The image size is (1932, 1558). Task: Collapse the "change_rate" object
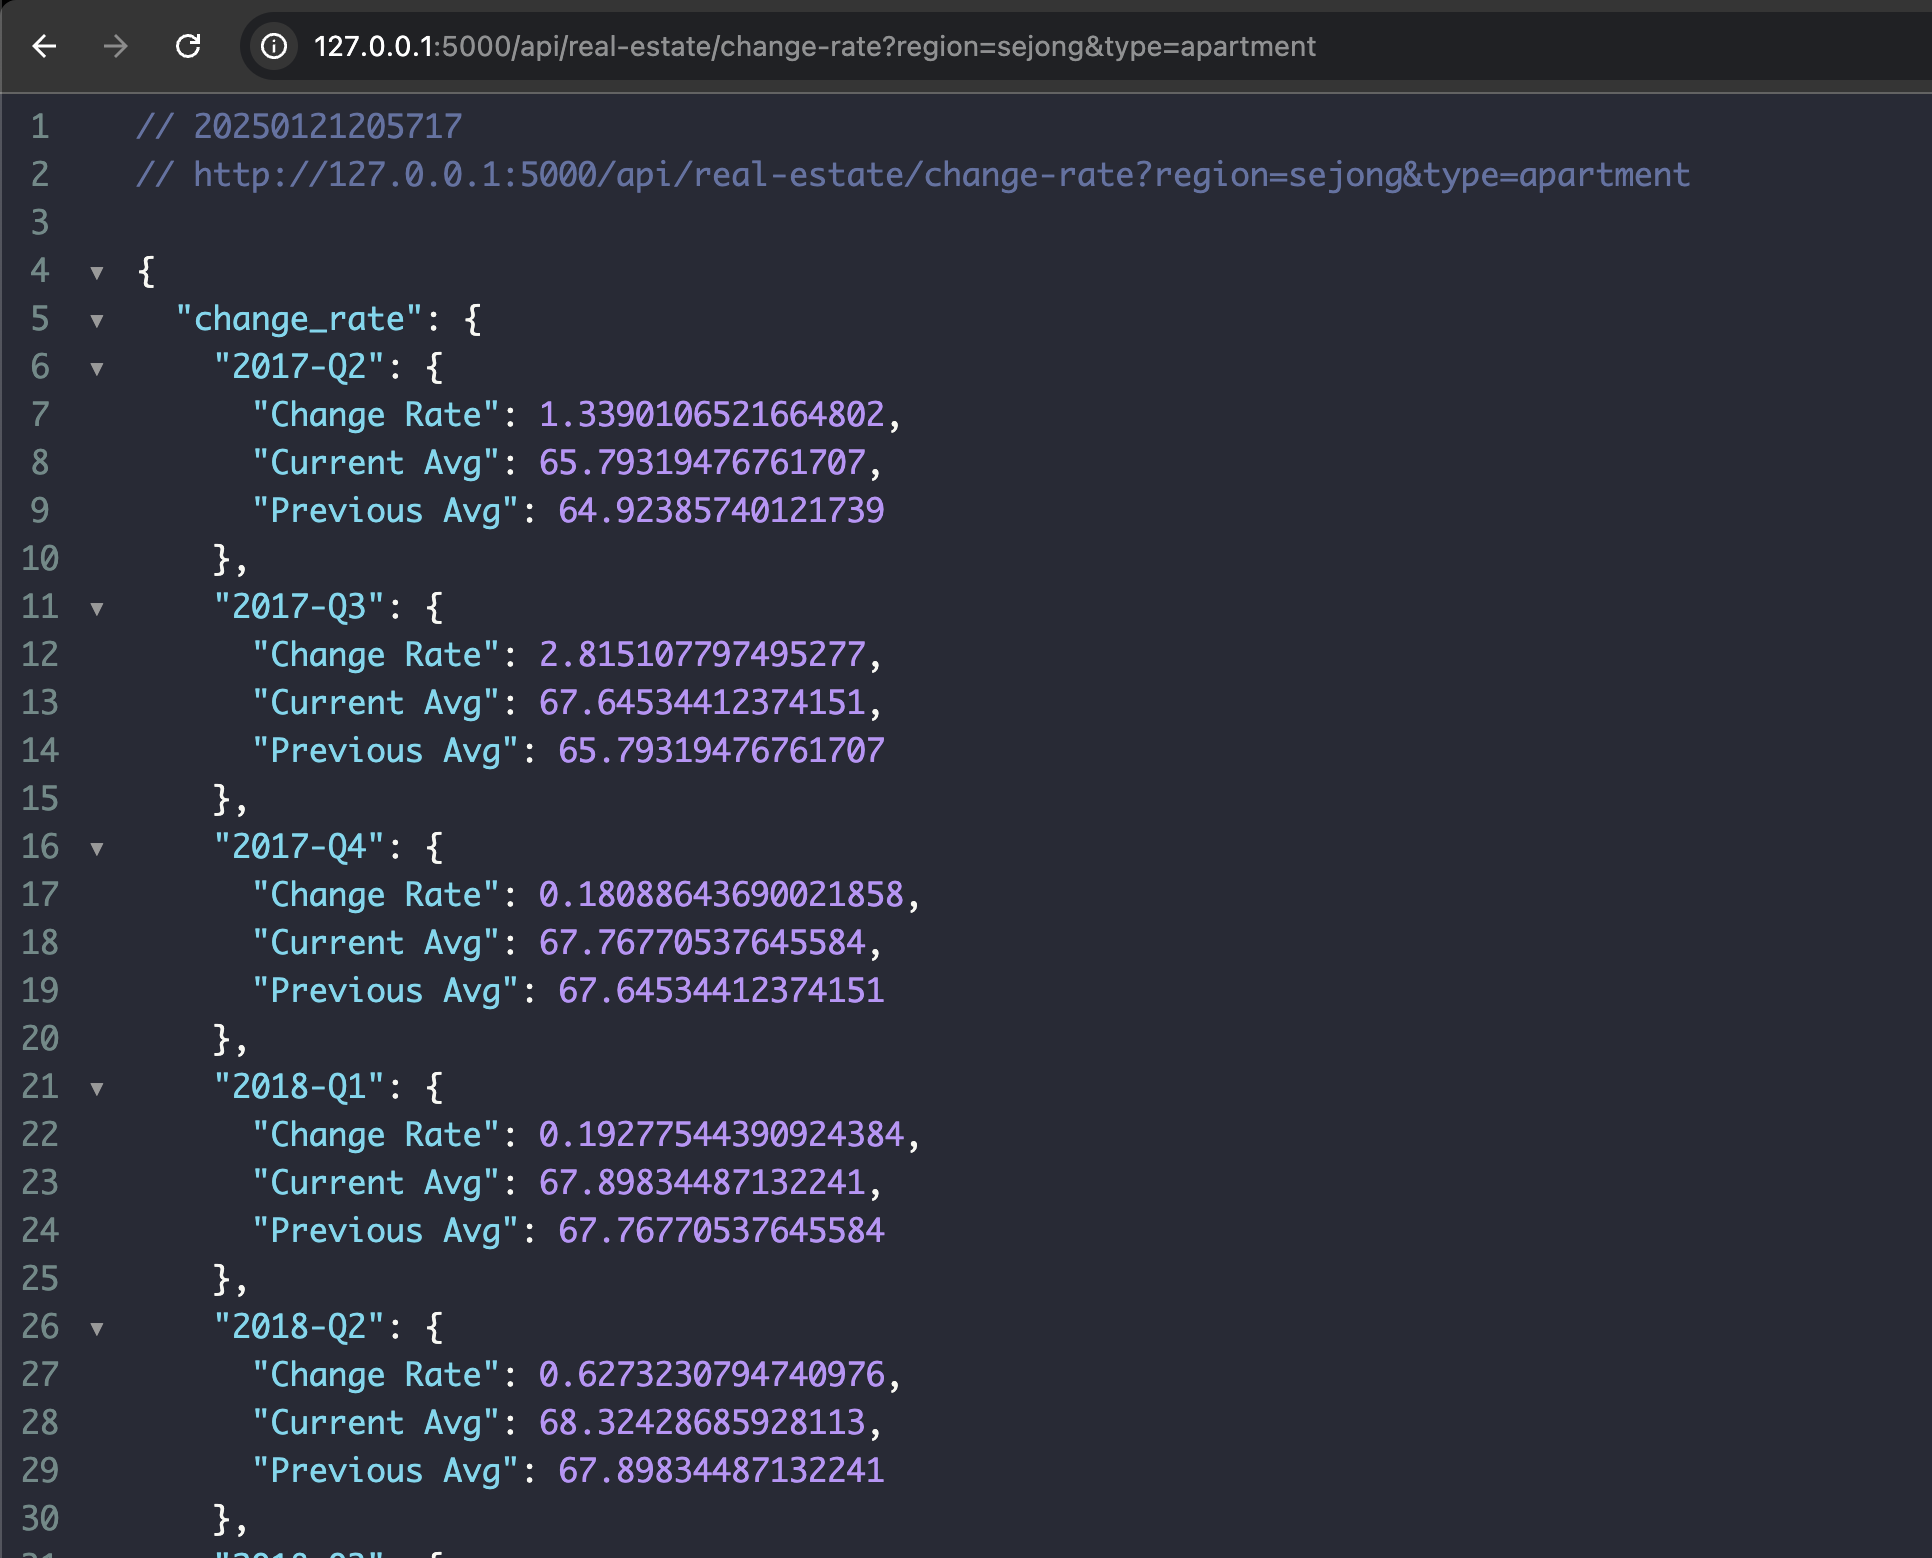click(x=97, y=320)
